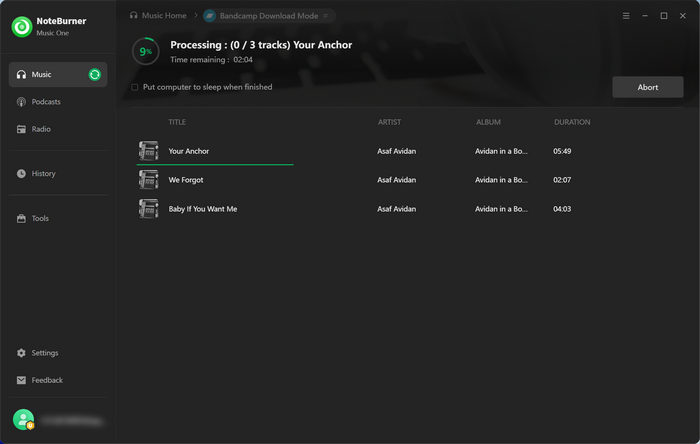Close the NoteBurner window
Screen dimensions: 700x444
tap(683, 16)
